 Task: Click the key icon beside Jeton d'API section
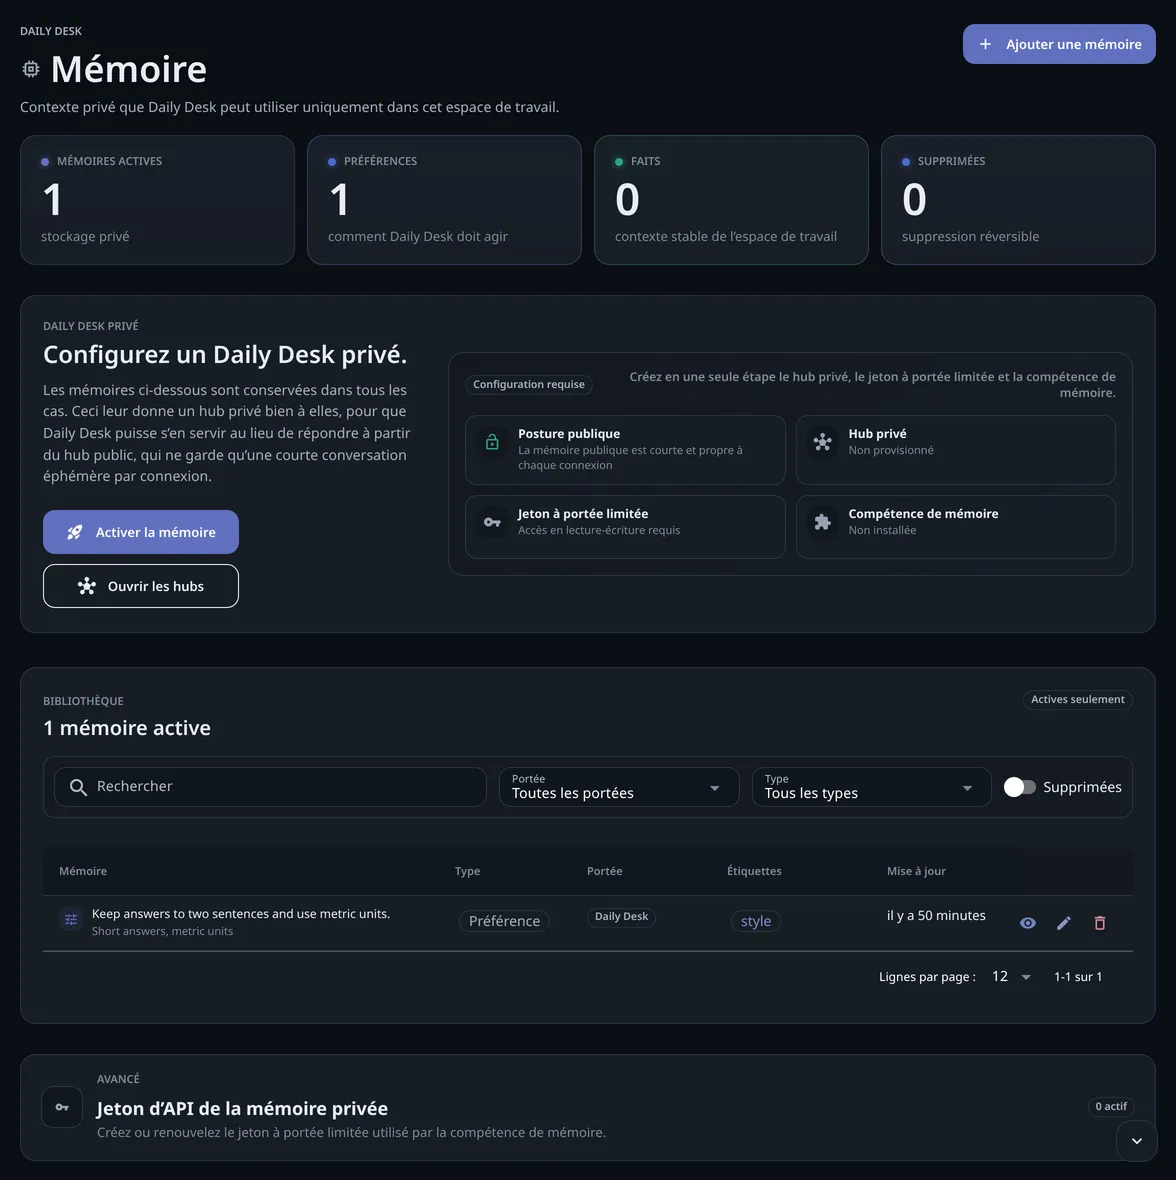click(x=62, y=1107)
